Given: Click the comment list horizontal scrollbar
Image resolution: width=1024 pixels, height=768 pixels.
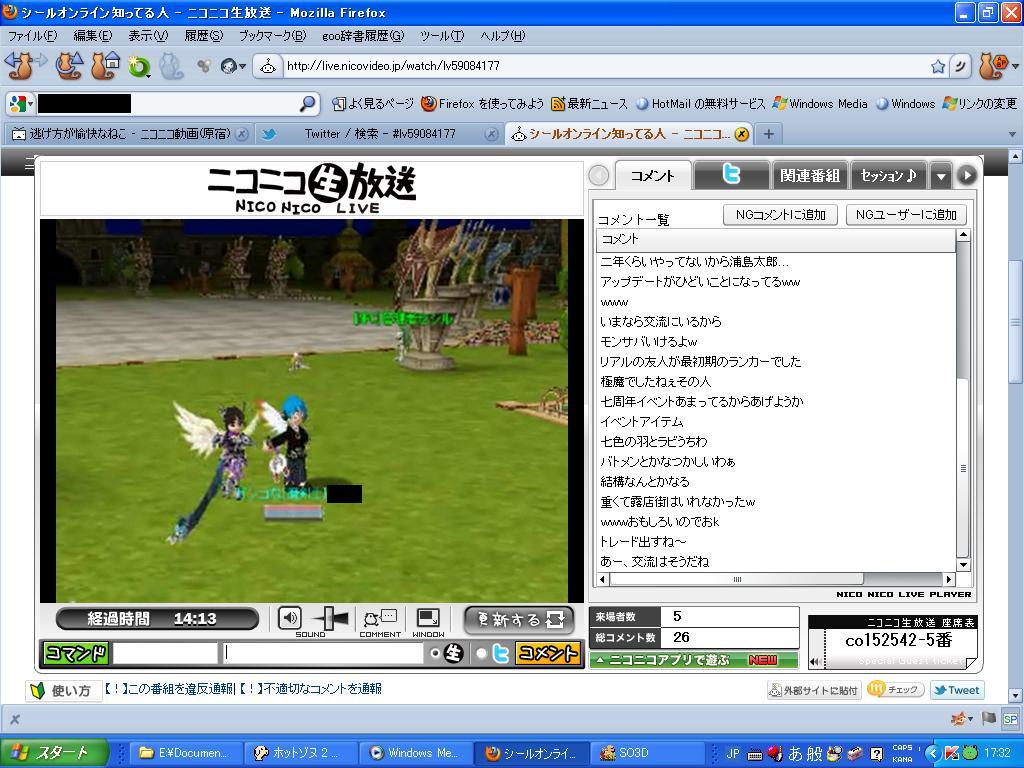Looking at the screenshot, I should click(775, 579).
